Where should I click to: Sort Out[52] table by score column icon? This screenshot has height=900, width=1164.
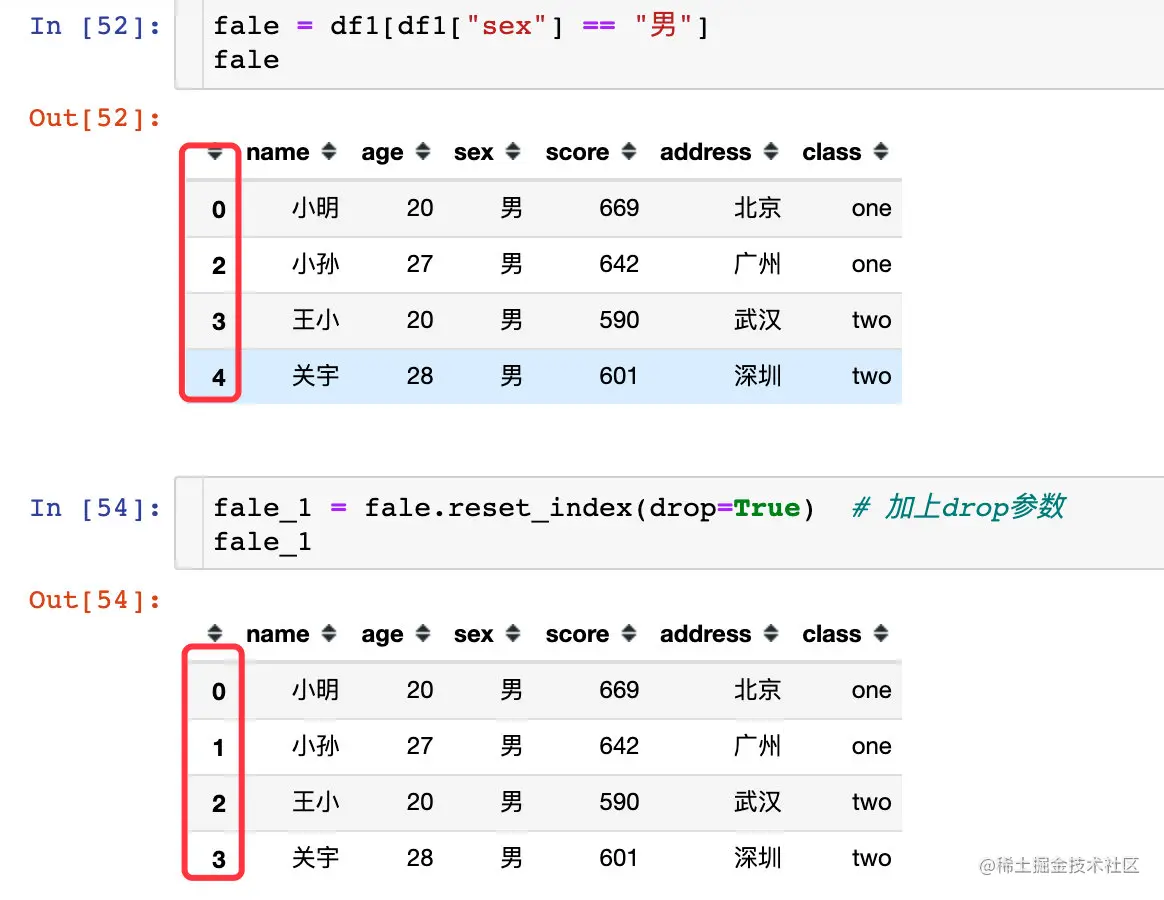[629, 152]
